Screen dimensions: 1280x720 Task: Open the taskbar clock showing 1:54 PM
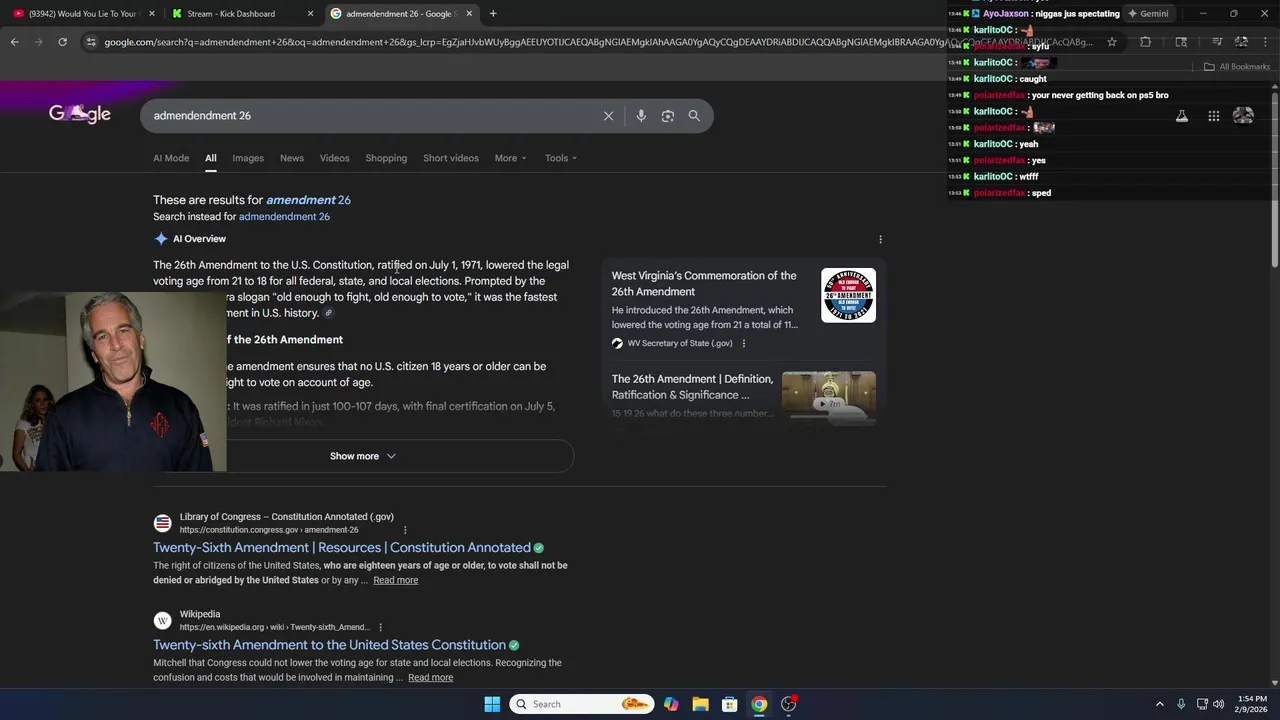(1251, 704)
